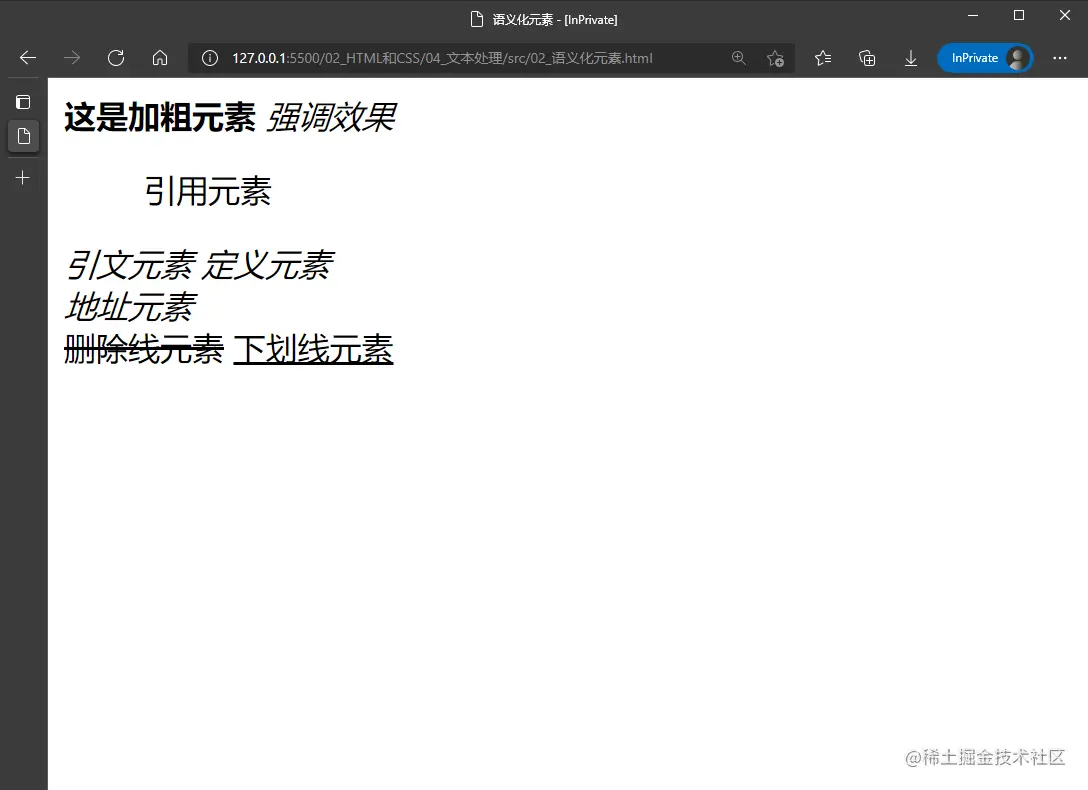Click the bold 这是加粗元素 heading

tap(158, 118)
